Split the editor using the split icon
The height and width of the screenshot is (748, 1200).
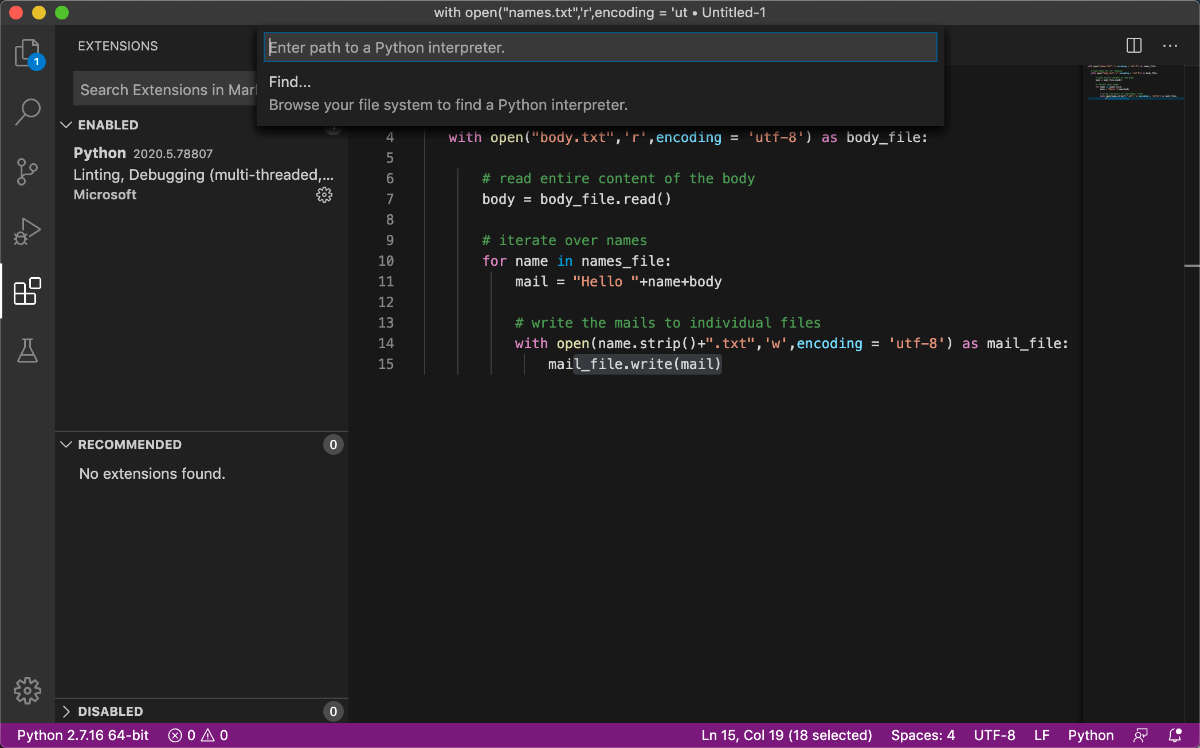click(x=1133, y=45)
